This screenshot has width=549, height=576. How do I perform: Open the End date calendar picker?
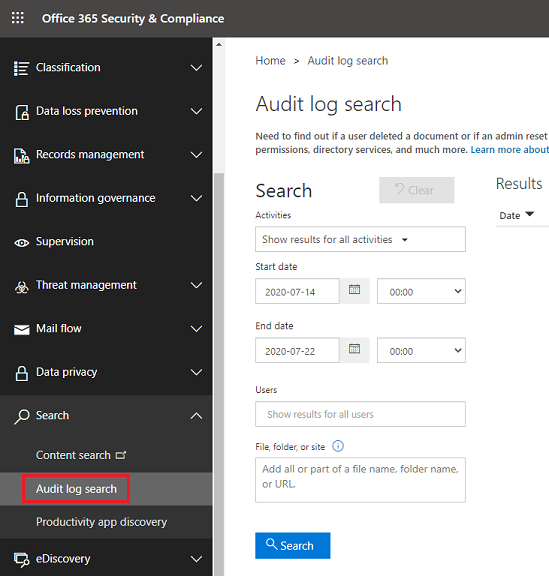click(x=354, y=349)
